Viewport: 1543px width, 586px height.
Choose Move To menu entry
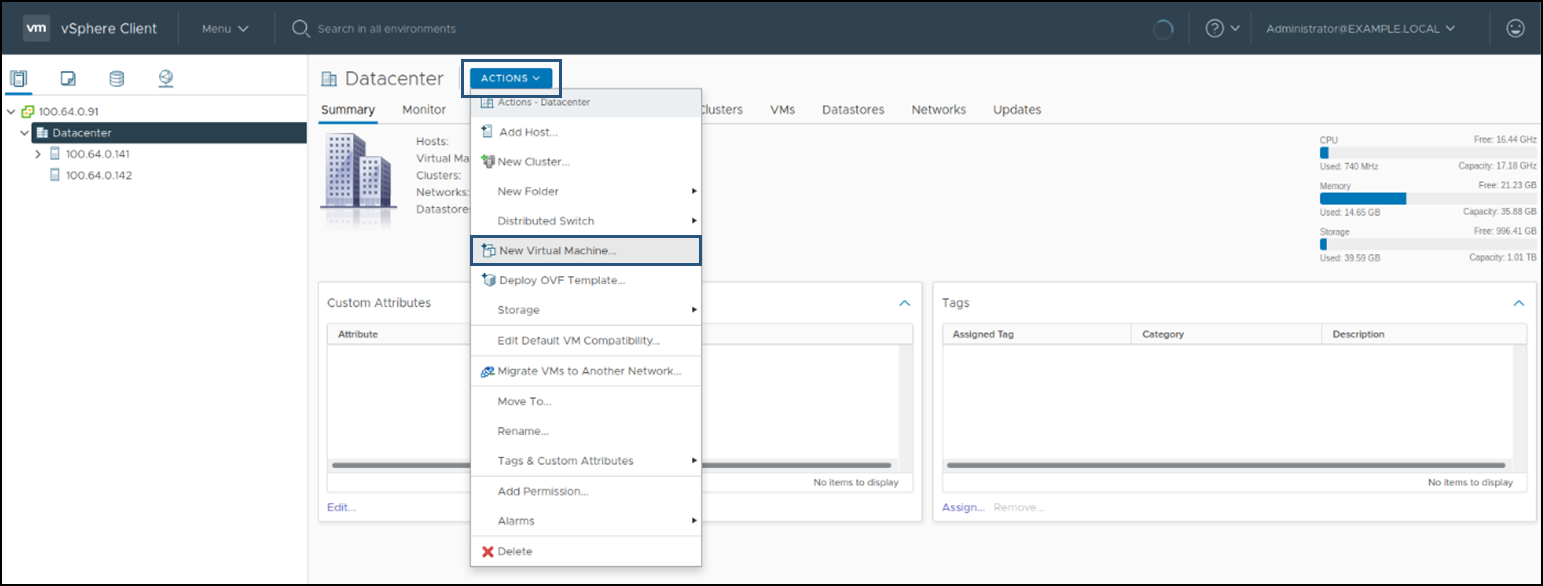pyautogui.click(x=586, y=401)
